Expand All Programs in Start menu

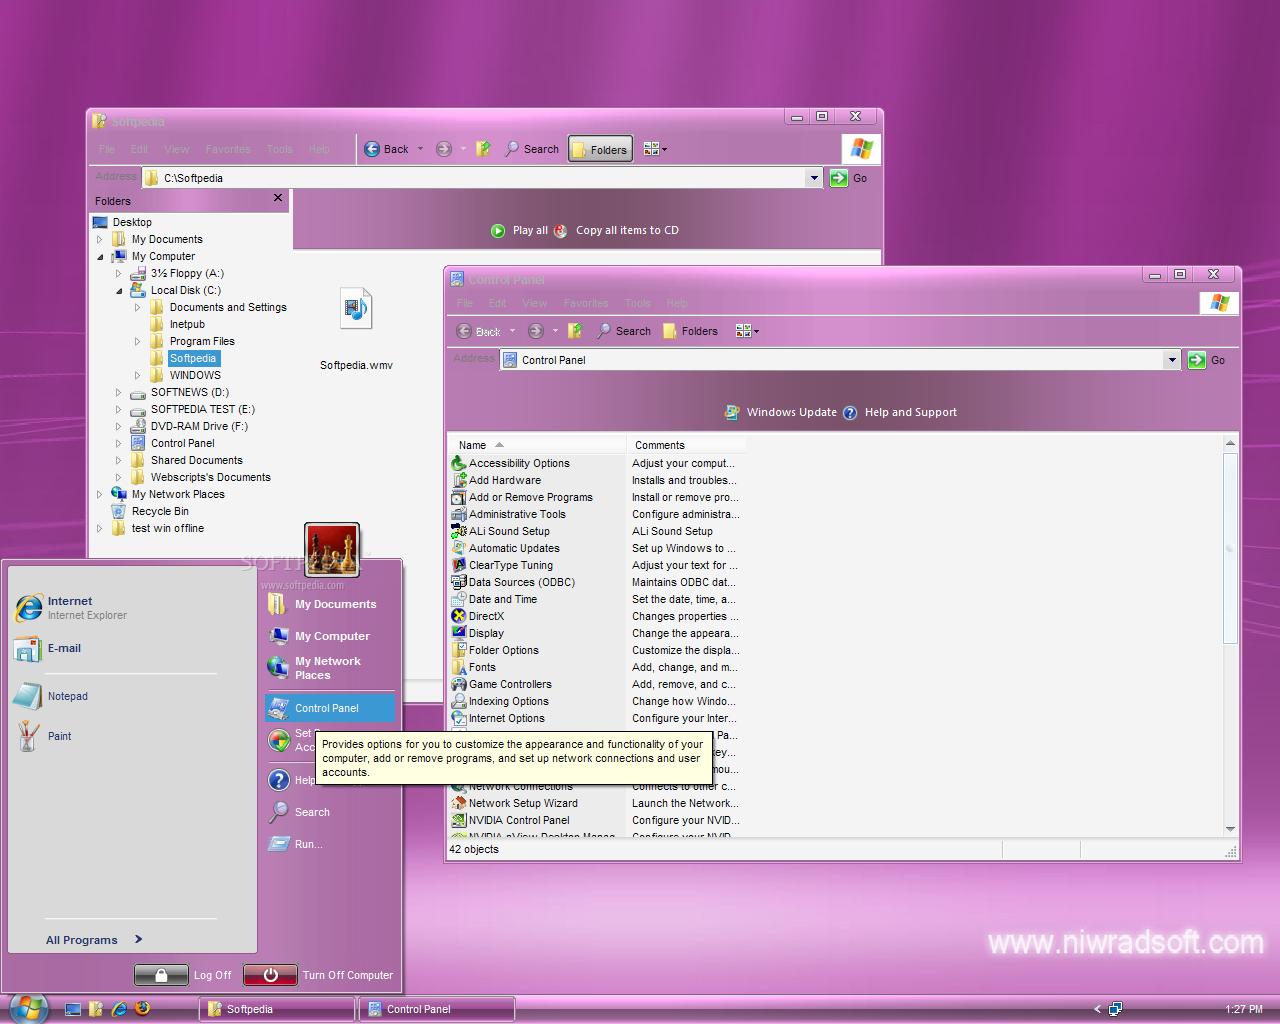click(x=94, y=940)
